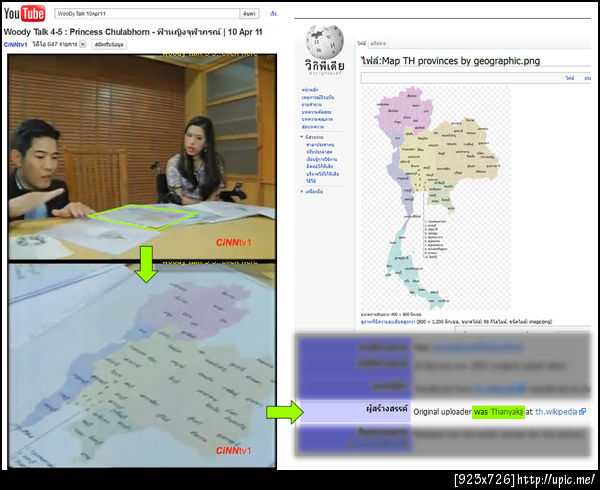Open เหตุการณ์ปัจจุบัน sidebar link
The width and height of the screenshot is (600, 490).
pos(318,97)
